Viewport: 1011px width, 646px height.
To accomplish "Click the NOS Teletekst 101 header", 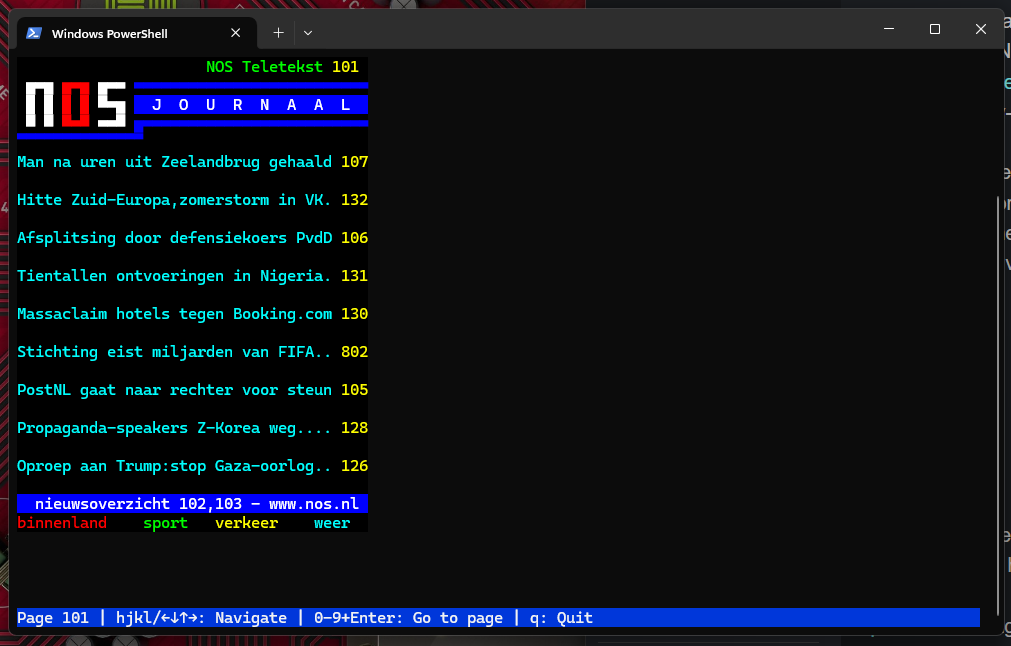I will [282, 66].
